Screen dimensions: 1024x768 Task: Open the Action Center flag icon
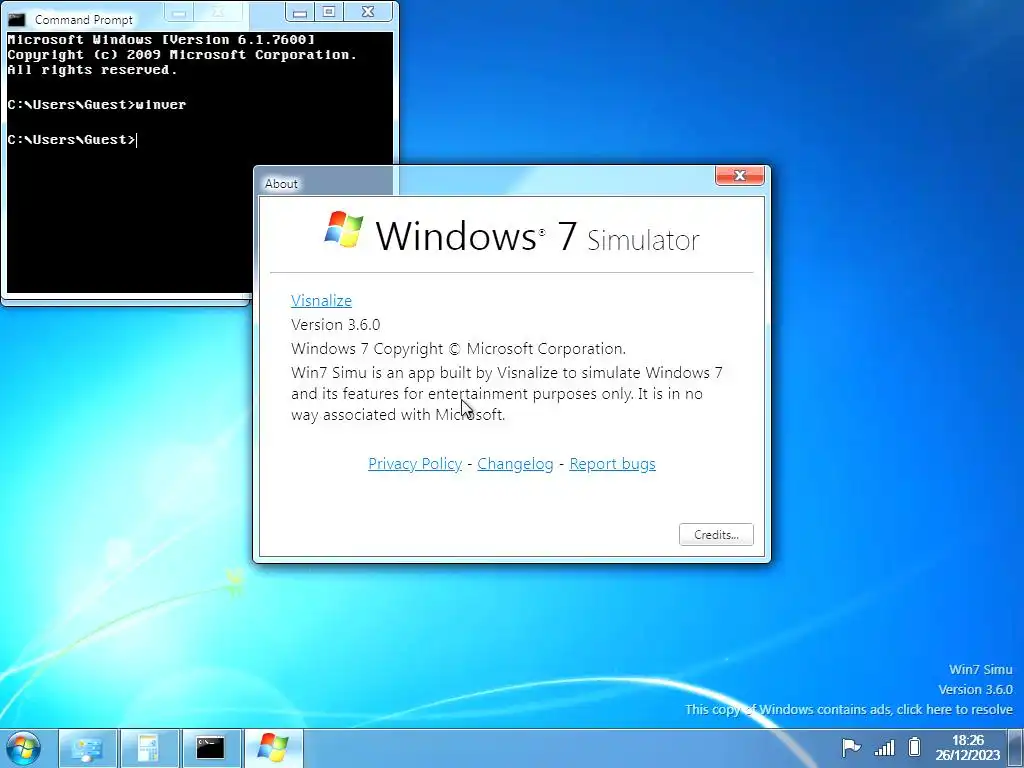(851, 748)
